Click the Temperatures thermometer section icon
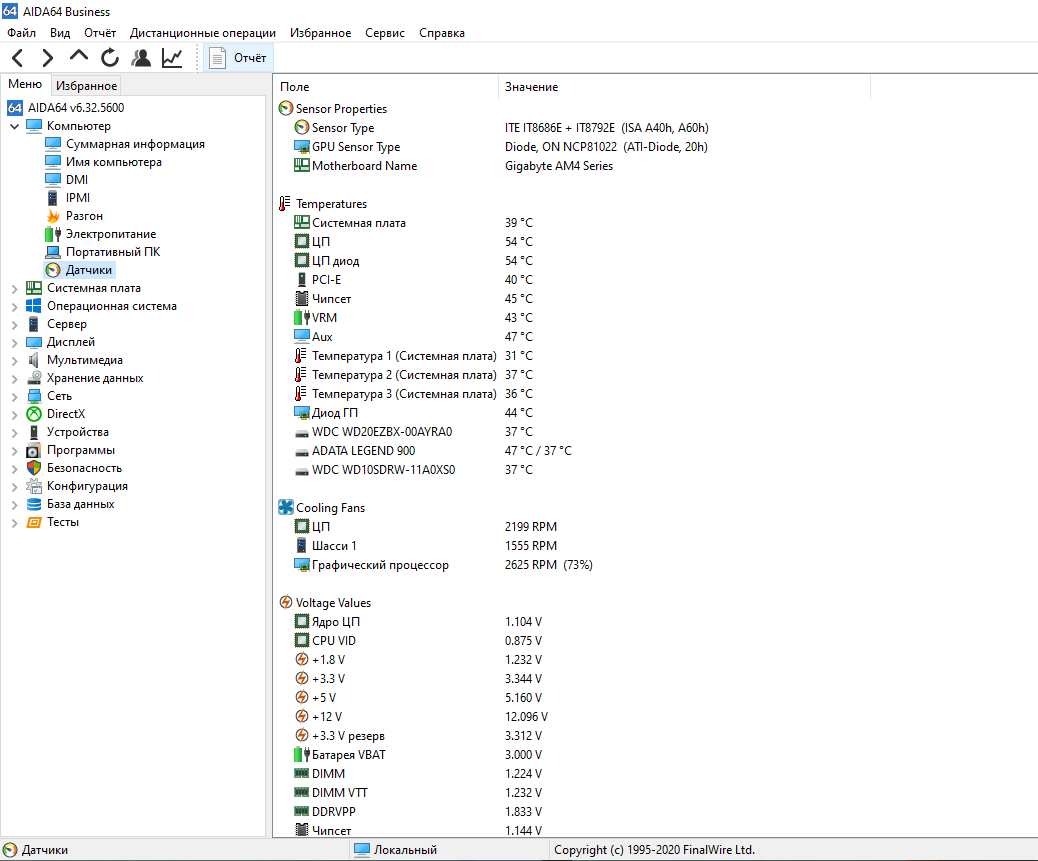The width and height of the screenshot is (1038, 861). [x=285, y=204]
